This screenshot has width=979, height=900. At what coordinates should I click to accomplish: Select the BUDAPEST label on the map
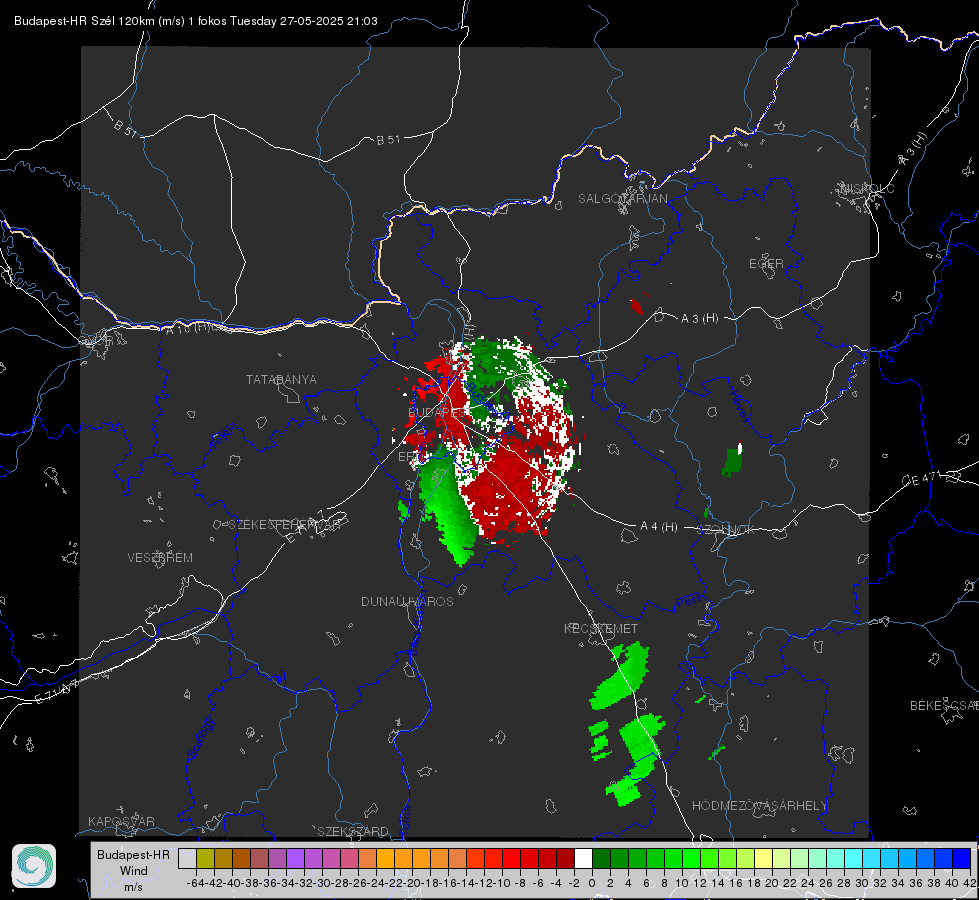tap(437, 413)
